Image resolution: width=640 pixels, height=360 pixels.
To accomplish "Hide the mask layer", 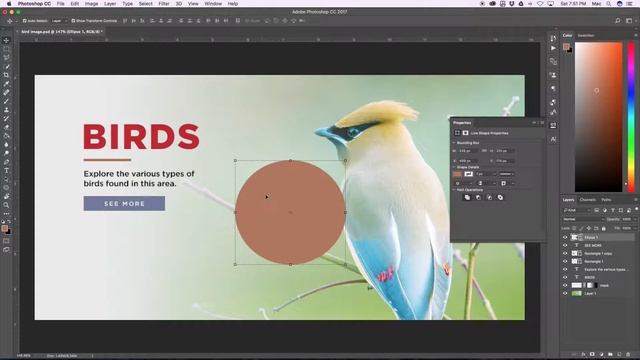I will 565,285.
